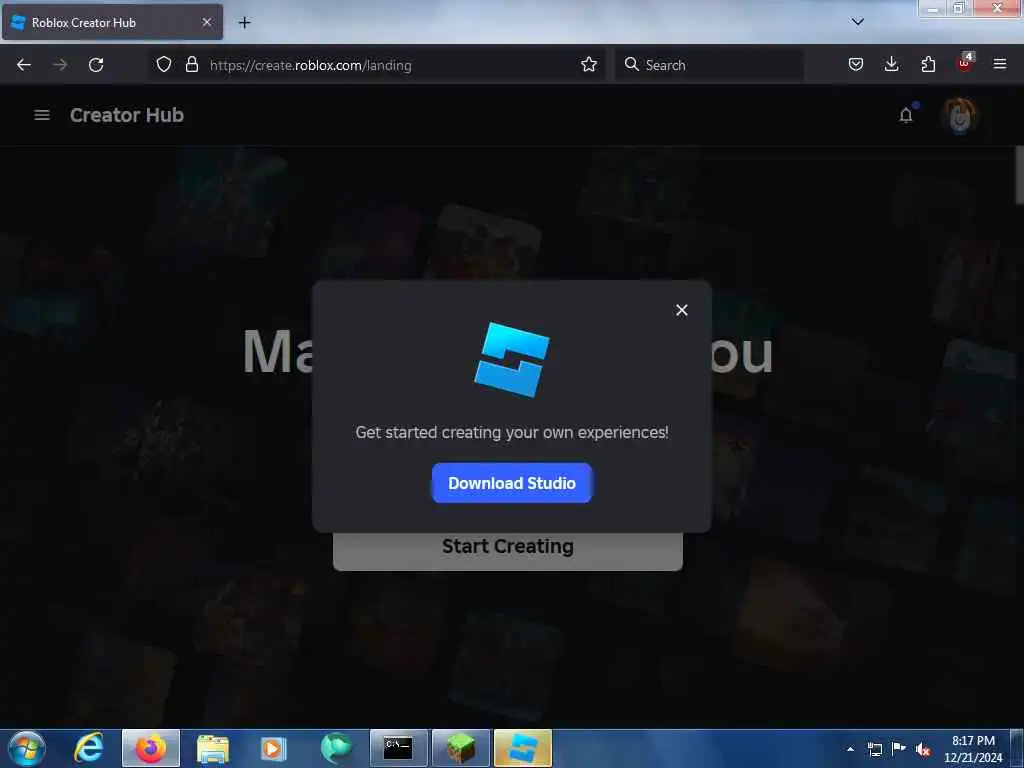Switch to the Minecraft taskbar app
Image resolution: width=1024 pixels, height=768 pixels.
coord(460,748)
